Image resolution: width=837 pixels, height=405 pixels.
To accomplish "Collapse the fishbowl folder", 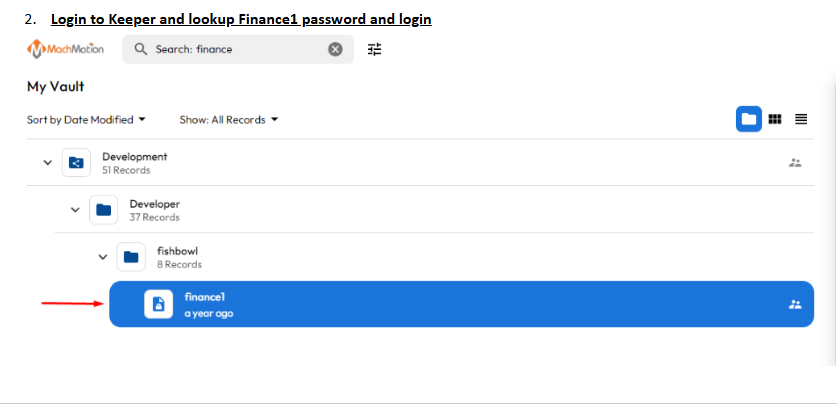I will (x=102, y=257).
